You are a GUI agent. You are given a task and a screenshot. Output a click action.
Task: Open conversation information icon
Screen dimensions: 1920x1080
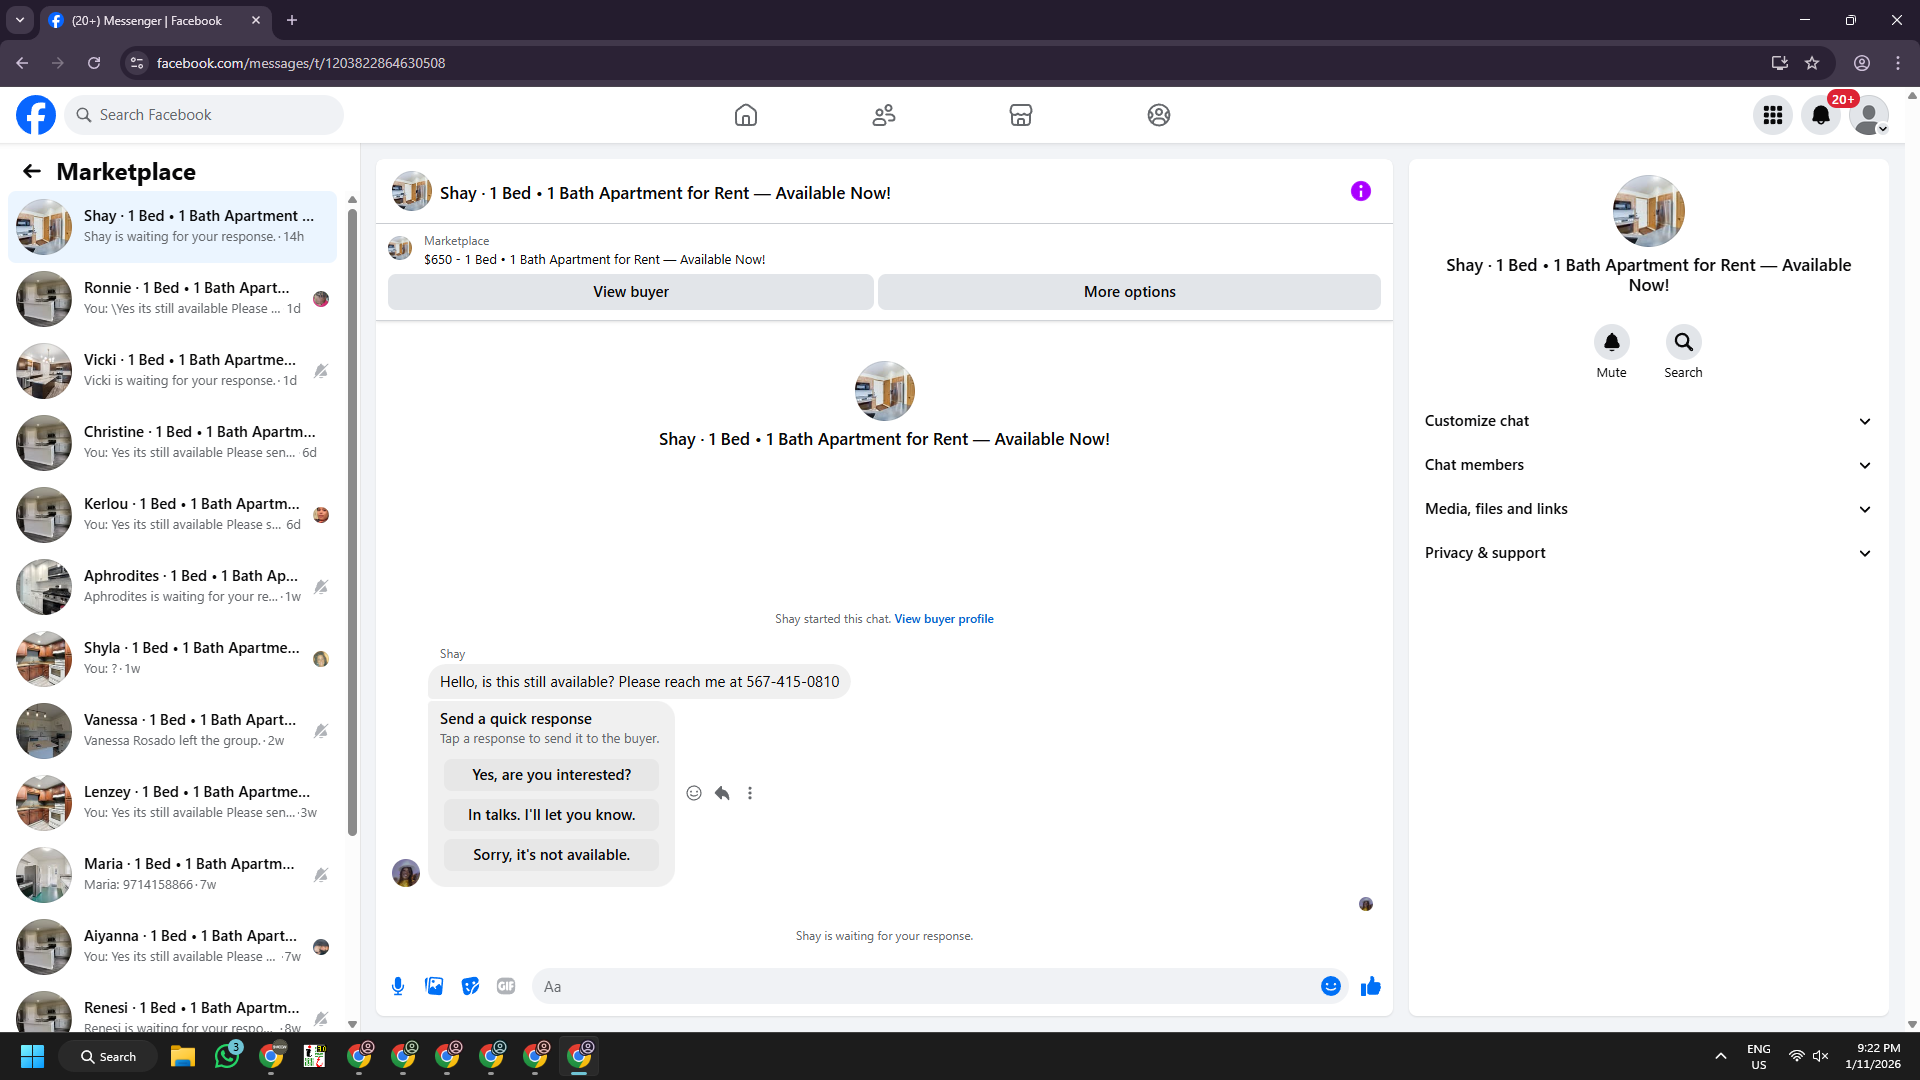pyautogui.click(x=1361, y=191)
